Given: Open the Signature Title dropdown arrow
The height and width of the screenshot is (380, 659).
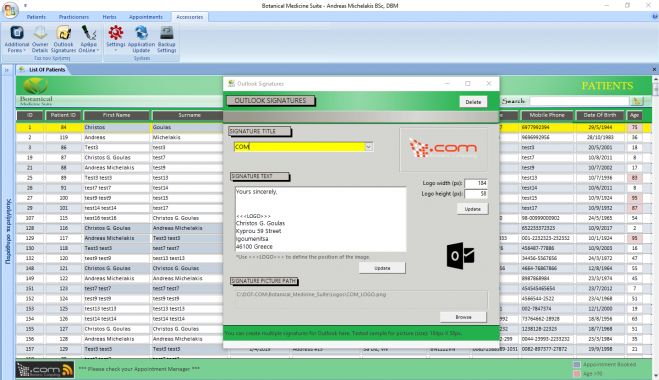Looking at the screenshot, I should [x=369, y=147].
